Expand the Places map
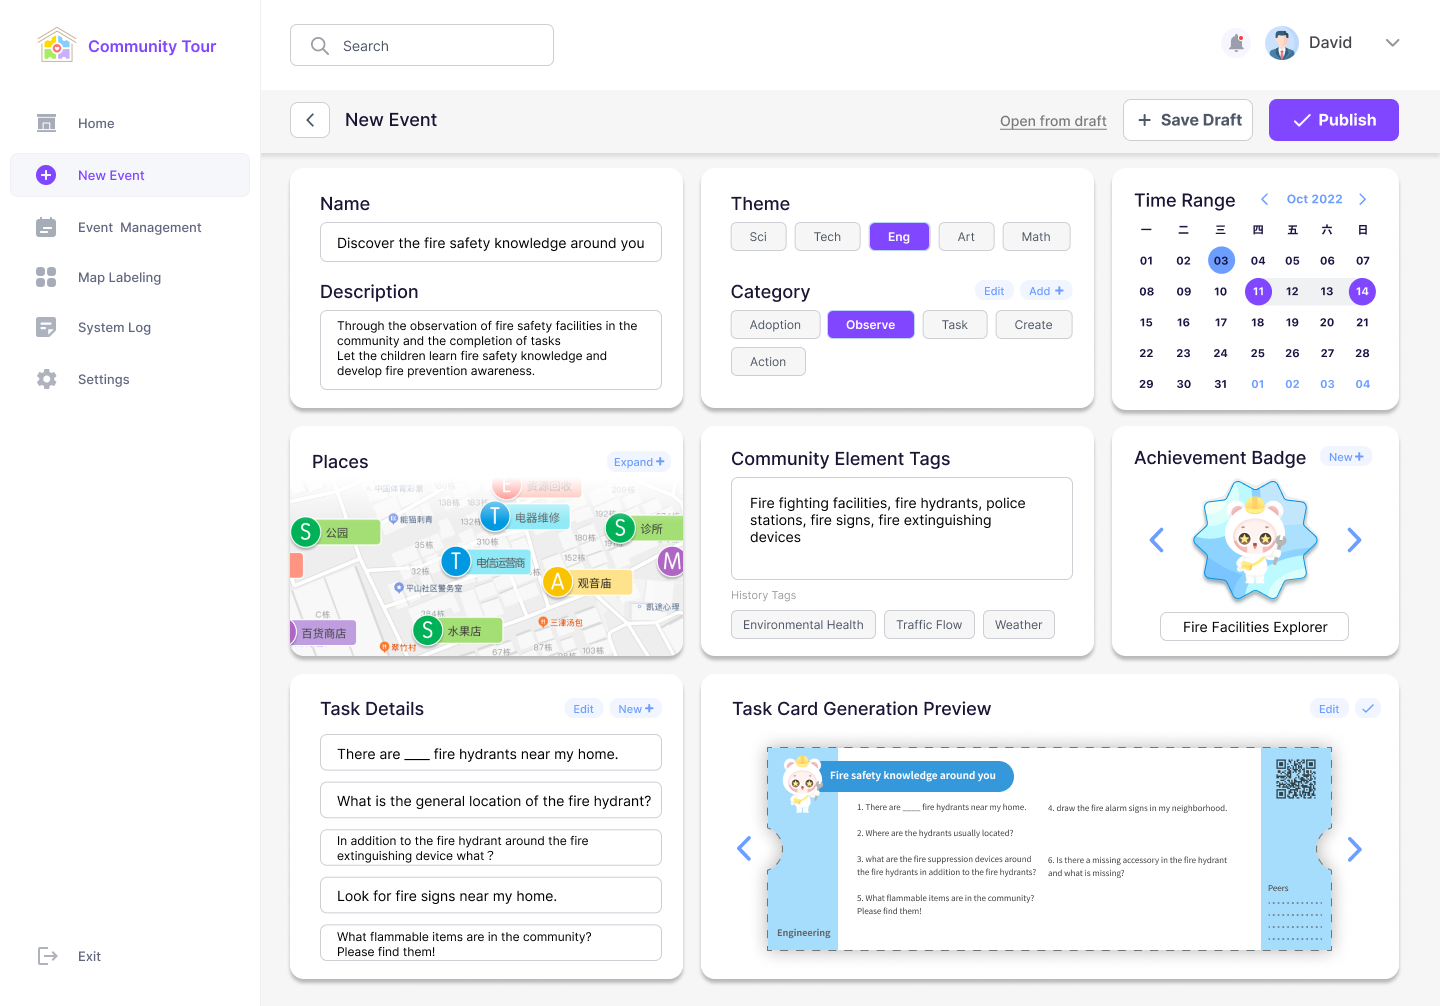The height and width of the screenshot is (1006, 1440). (x=638, y=462)
